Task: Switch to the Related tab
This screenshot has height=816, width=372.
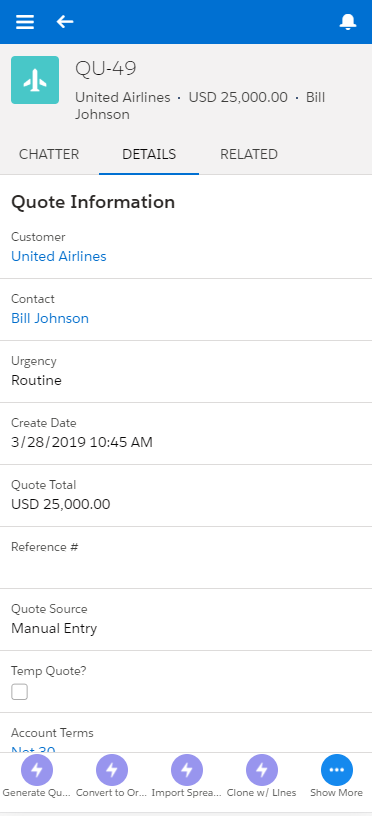Action: tap(249, 155)
